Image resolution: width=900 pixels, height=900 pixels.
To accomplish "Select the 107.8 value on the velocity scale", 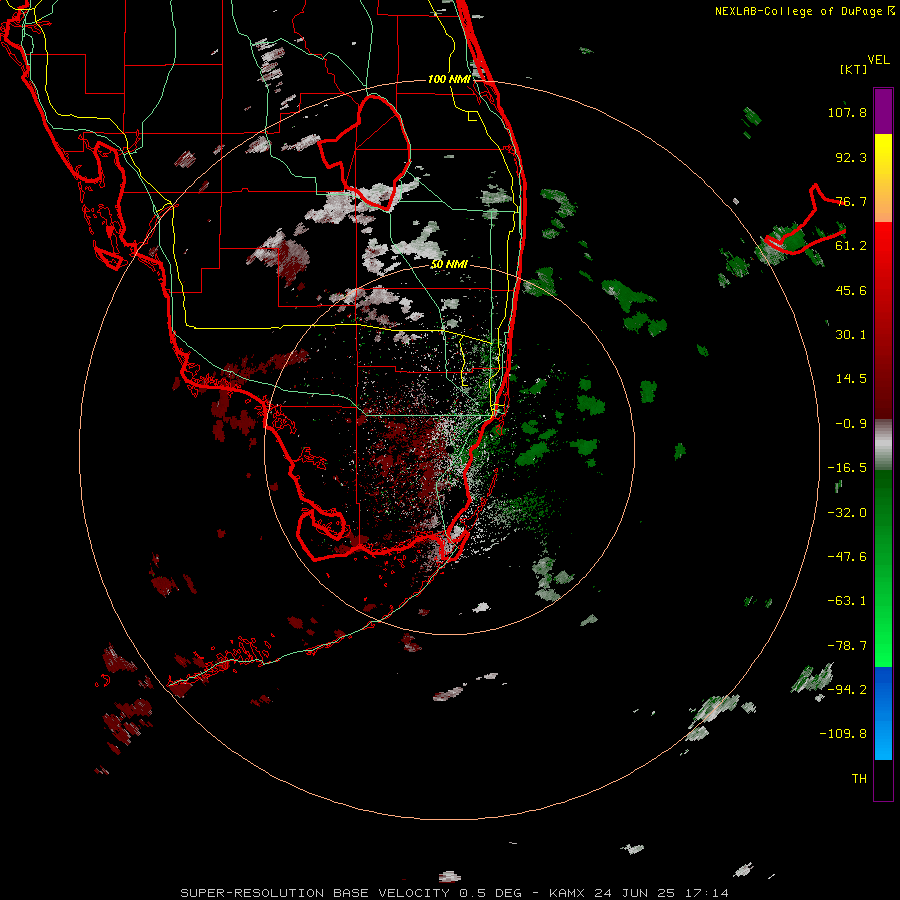I will pos(847,112).
